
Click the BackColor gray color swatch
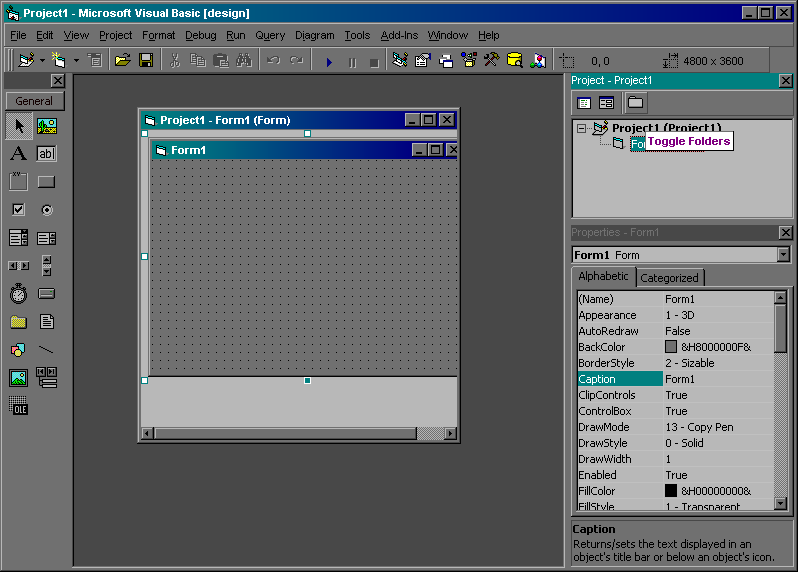point(671,347)
